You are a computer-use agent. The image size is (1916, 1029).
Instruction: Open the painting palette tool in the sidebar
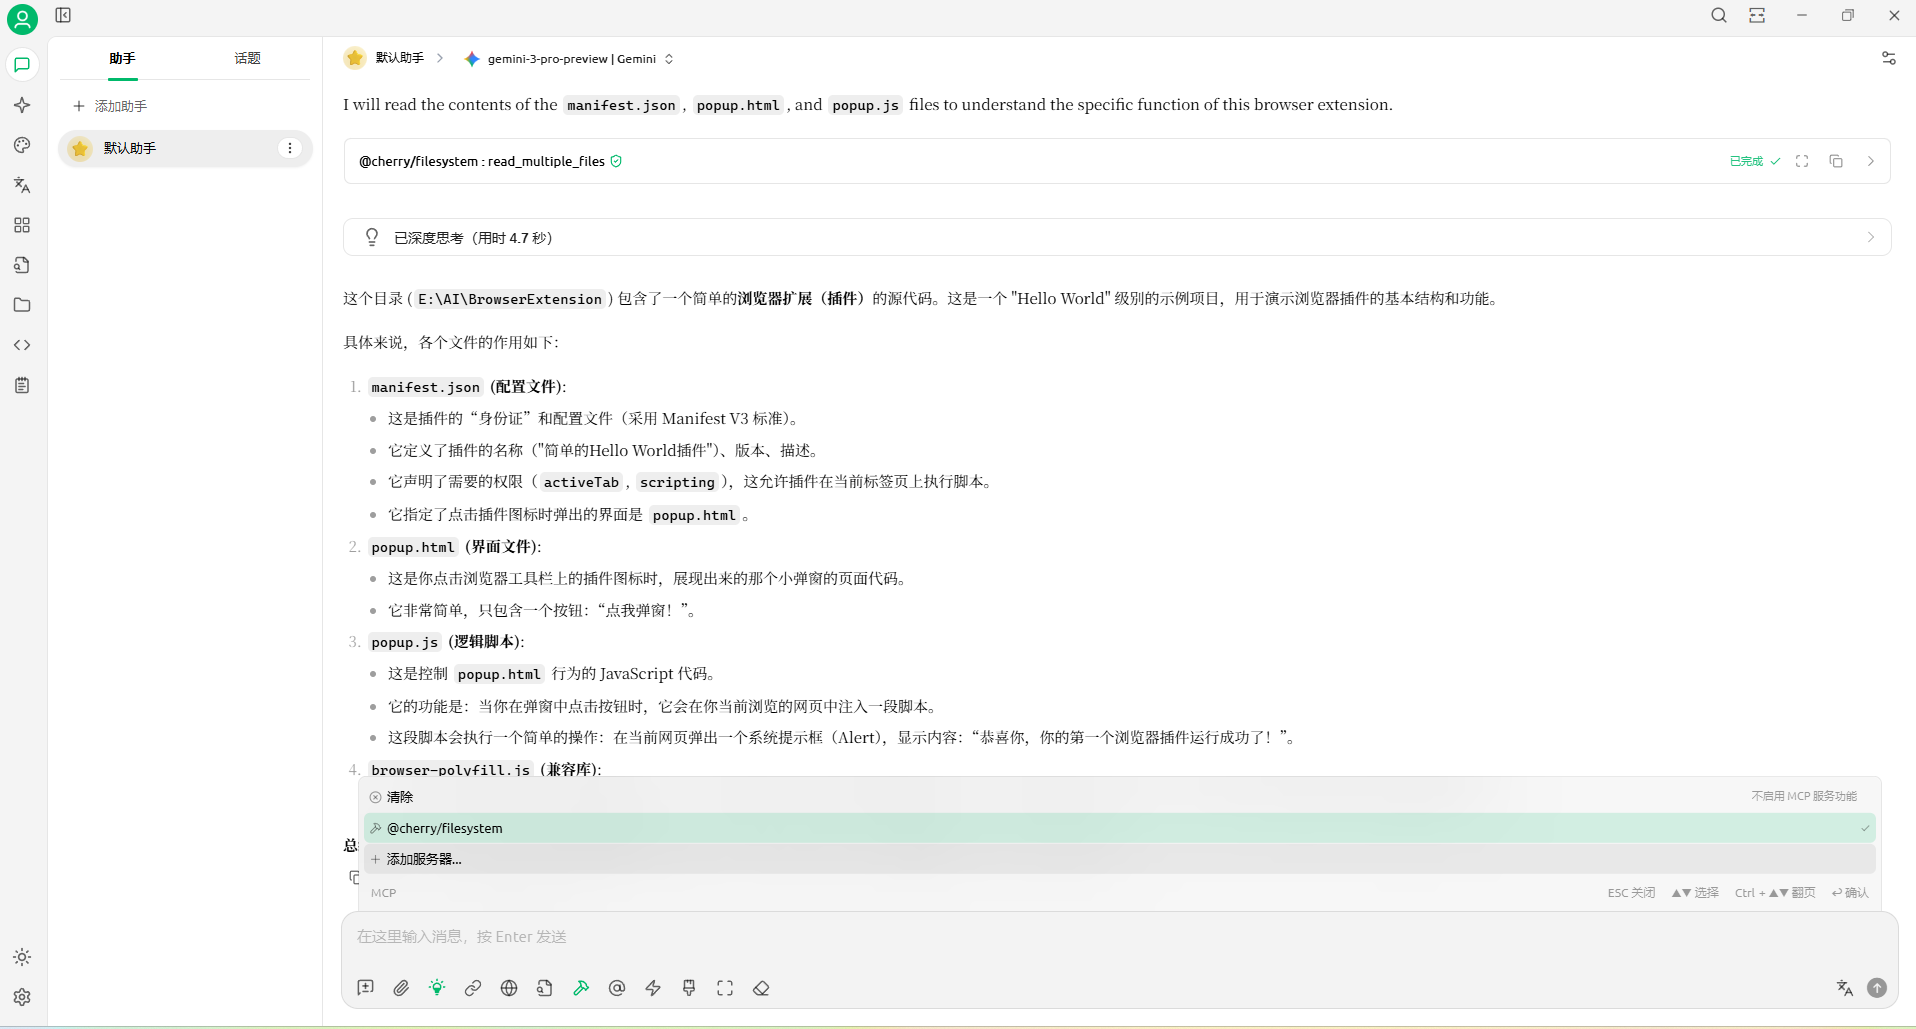click(x=22, y=145)
